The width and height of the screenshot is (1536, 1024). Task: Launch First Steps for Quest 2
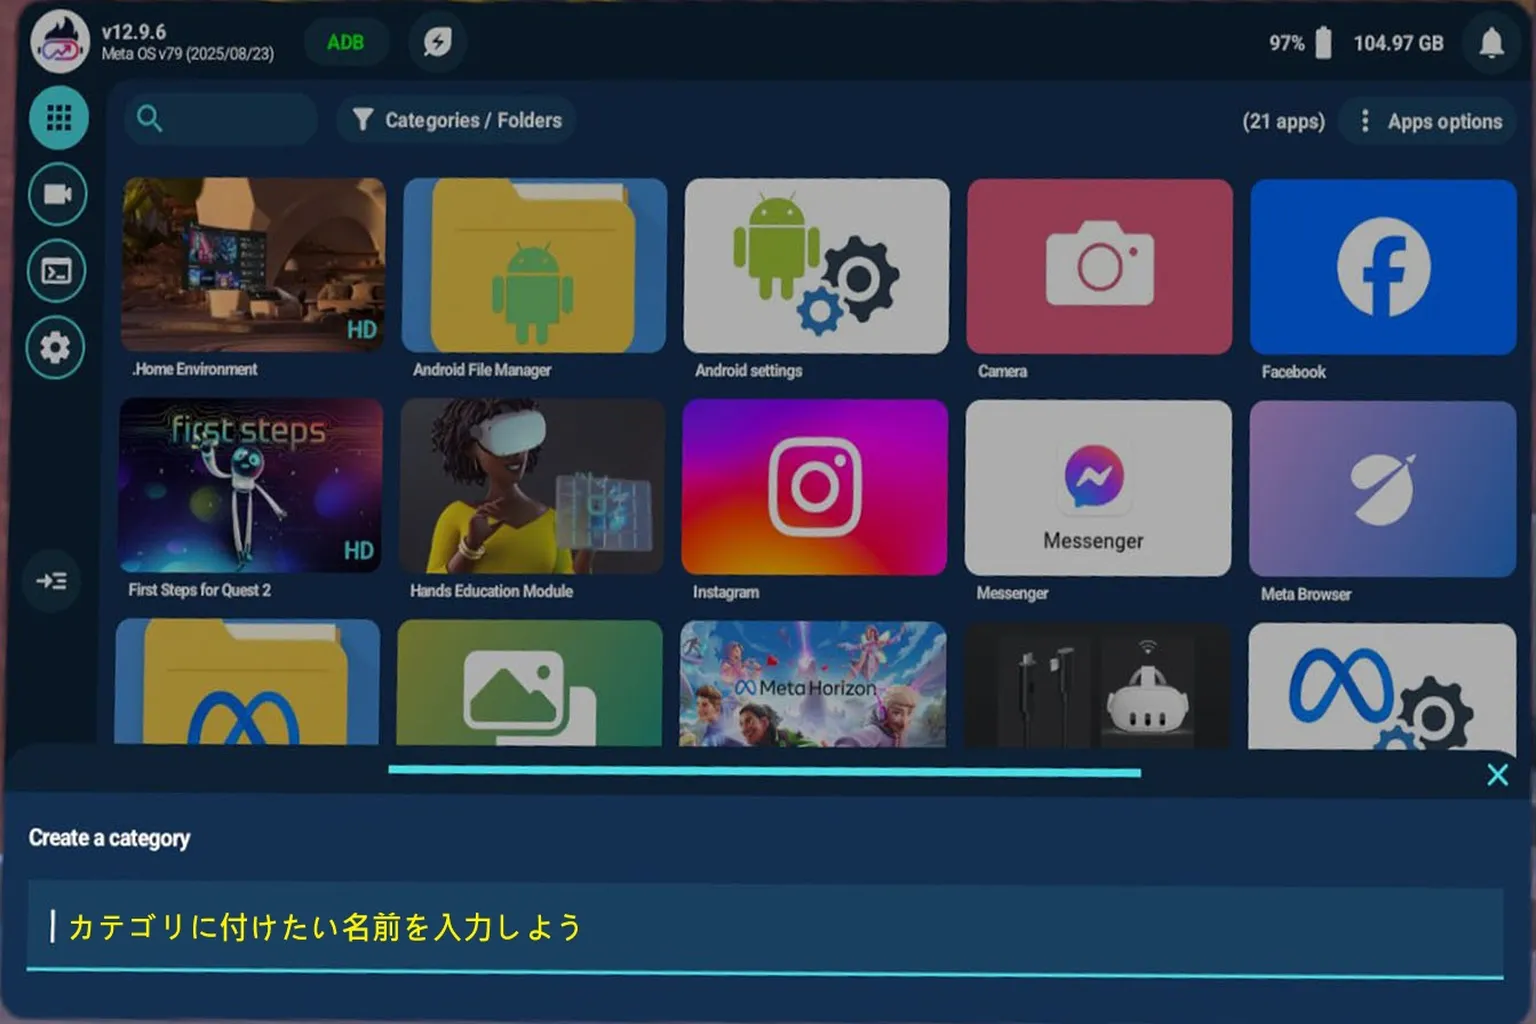click(250, 486)
